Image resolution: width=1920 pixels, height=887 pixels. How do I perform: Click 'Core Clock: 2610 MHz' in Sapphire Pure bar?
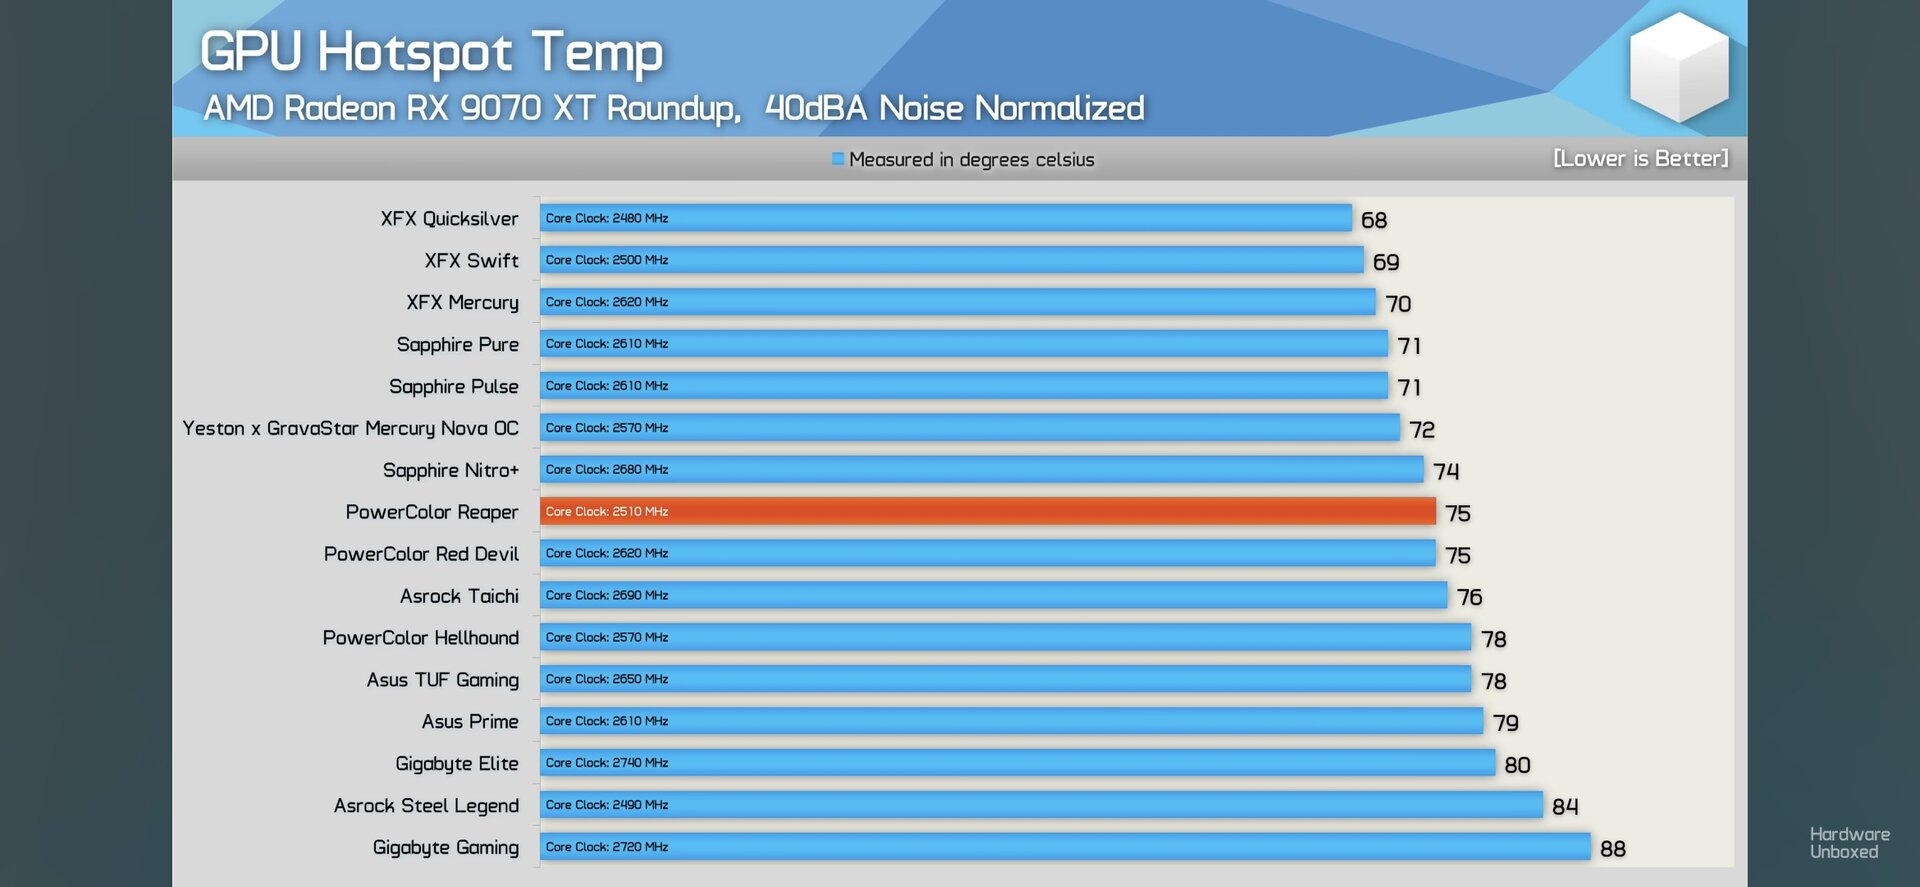tap(607, 344)
